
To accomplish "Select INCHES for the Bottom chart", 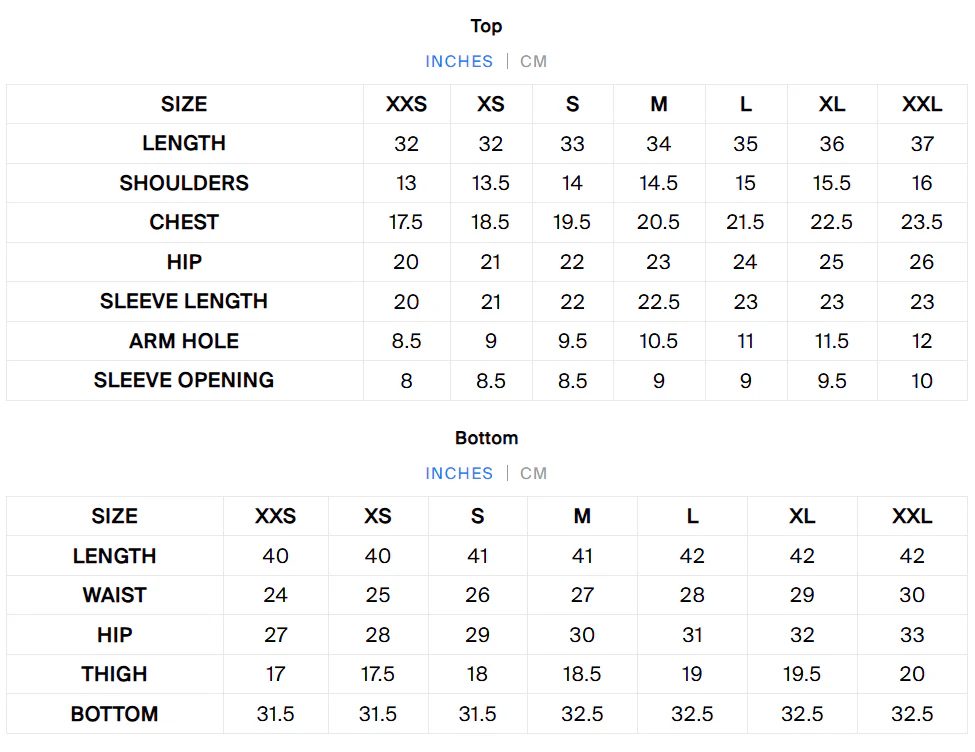I will click(x=459, y=473).
